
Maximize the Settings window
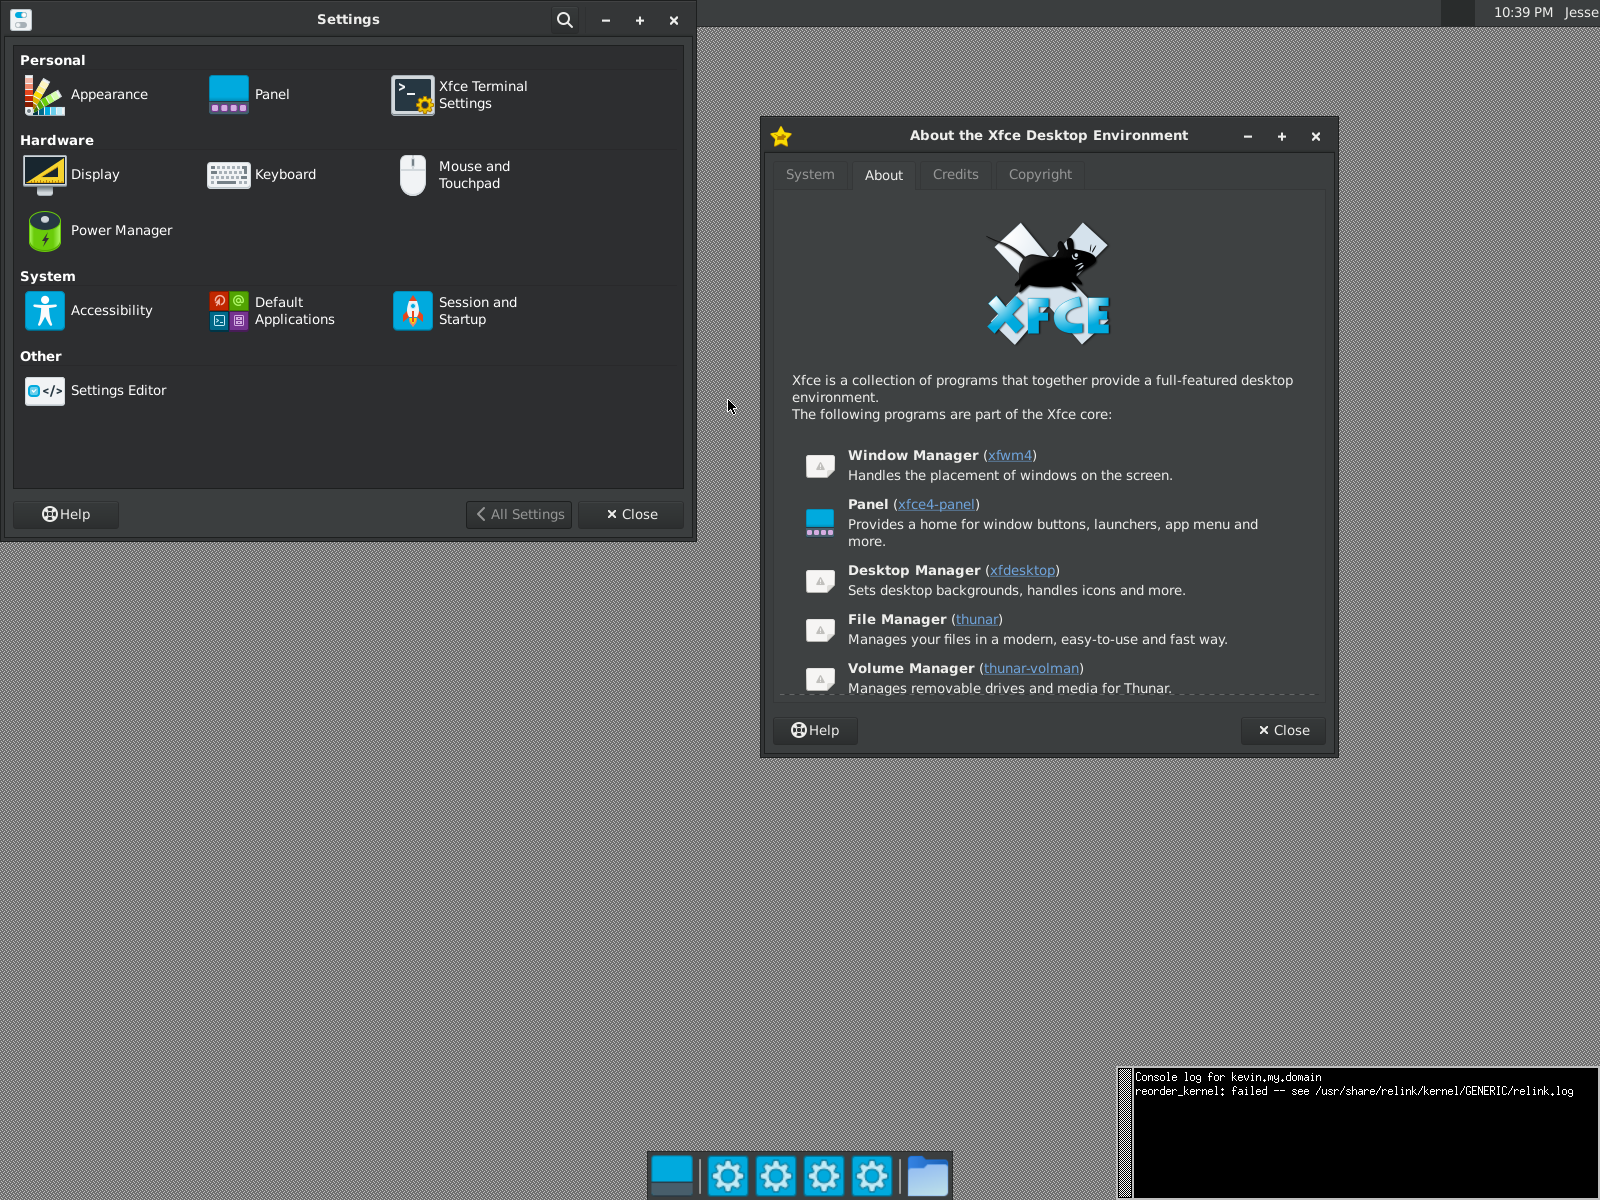pyautogui.click(x=640, y=20)
